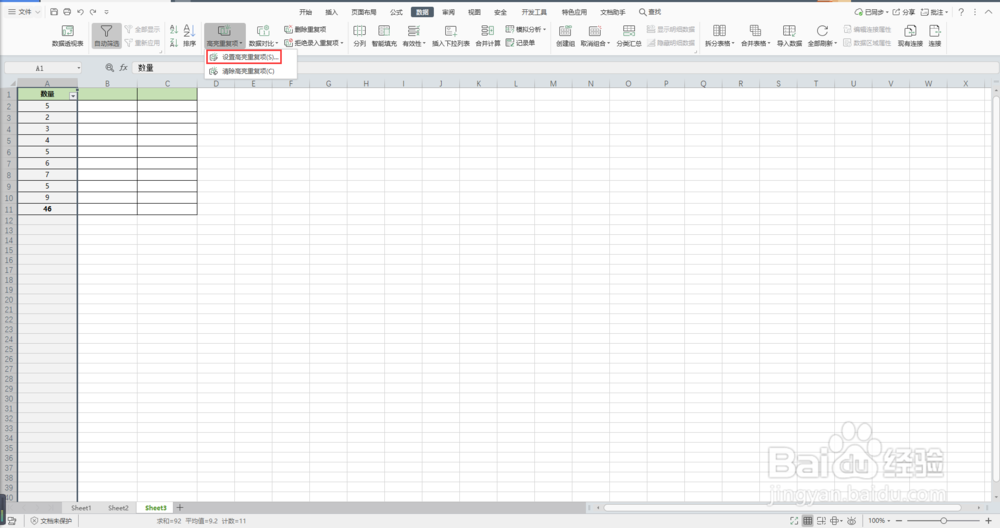Click the Save icon in quick access toolbar
1000x528 pixels.
(54, 11)
